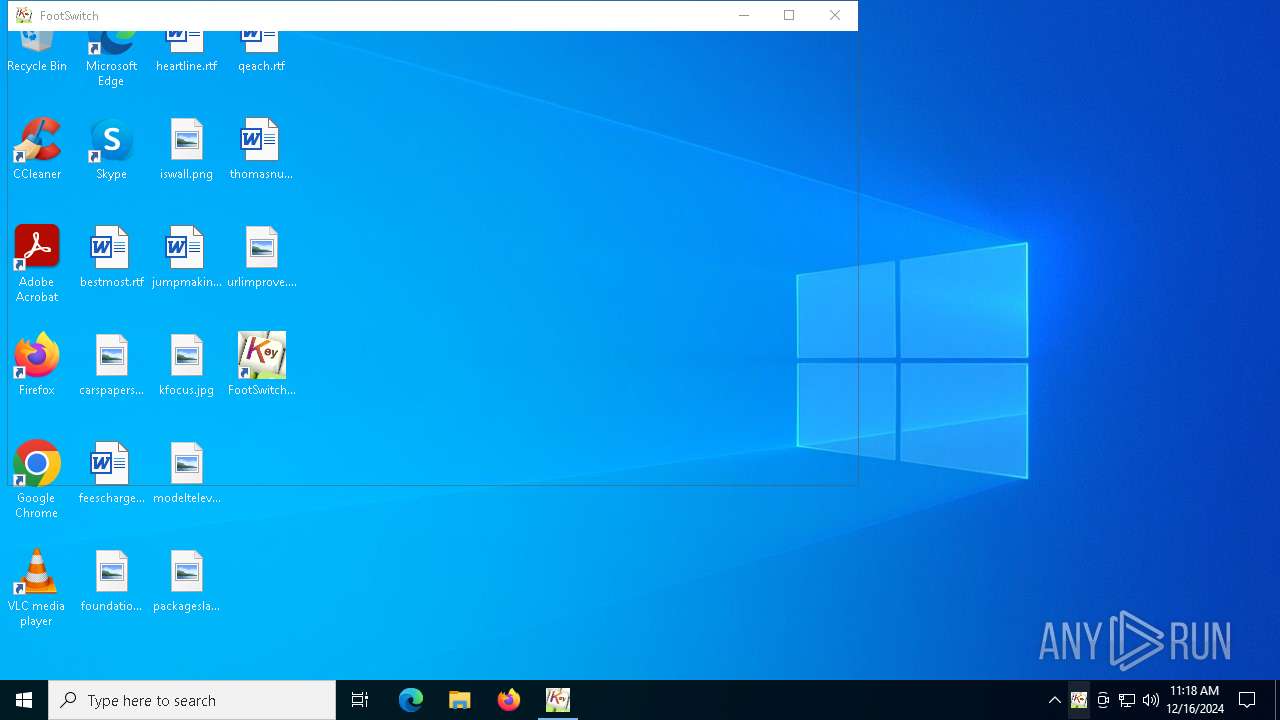Select the feescharge... Word document
The width and height of the screenshot is (1280, 720).
coord(111,473)
